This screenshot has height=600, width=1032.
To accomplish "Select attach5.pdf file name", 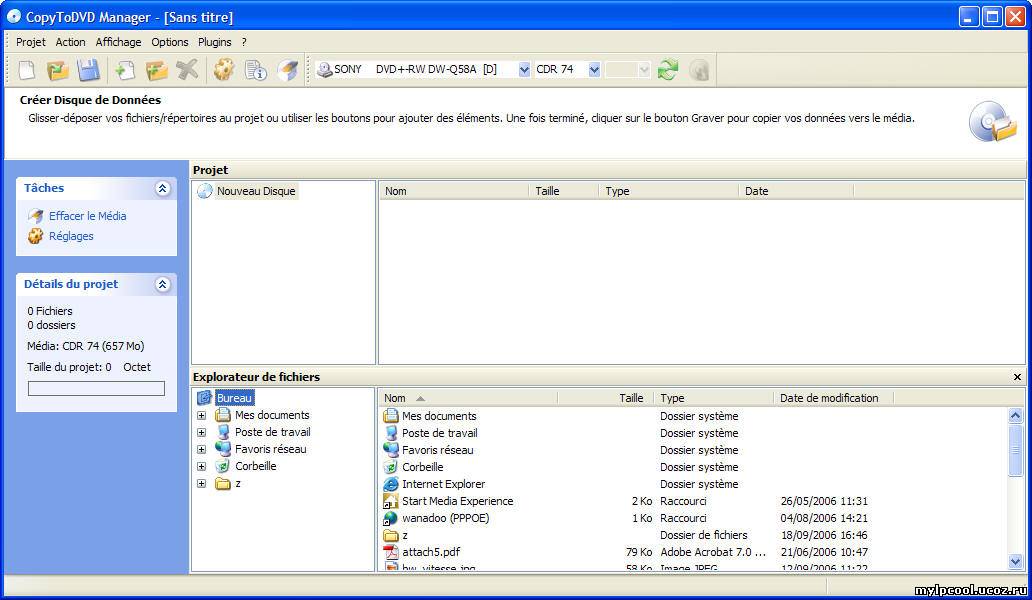I will (431, 552).
